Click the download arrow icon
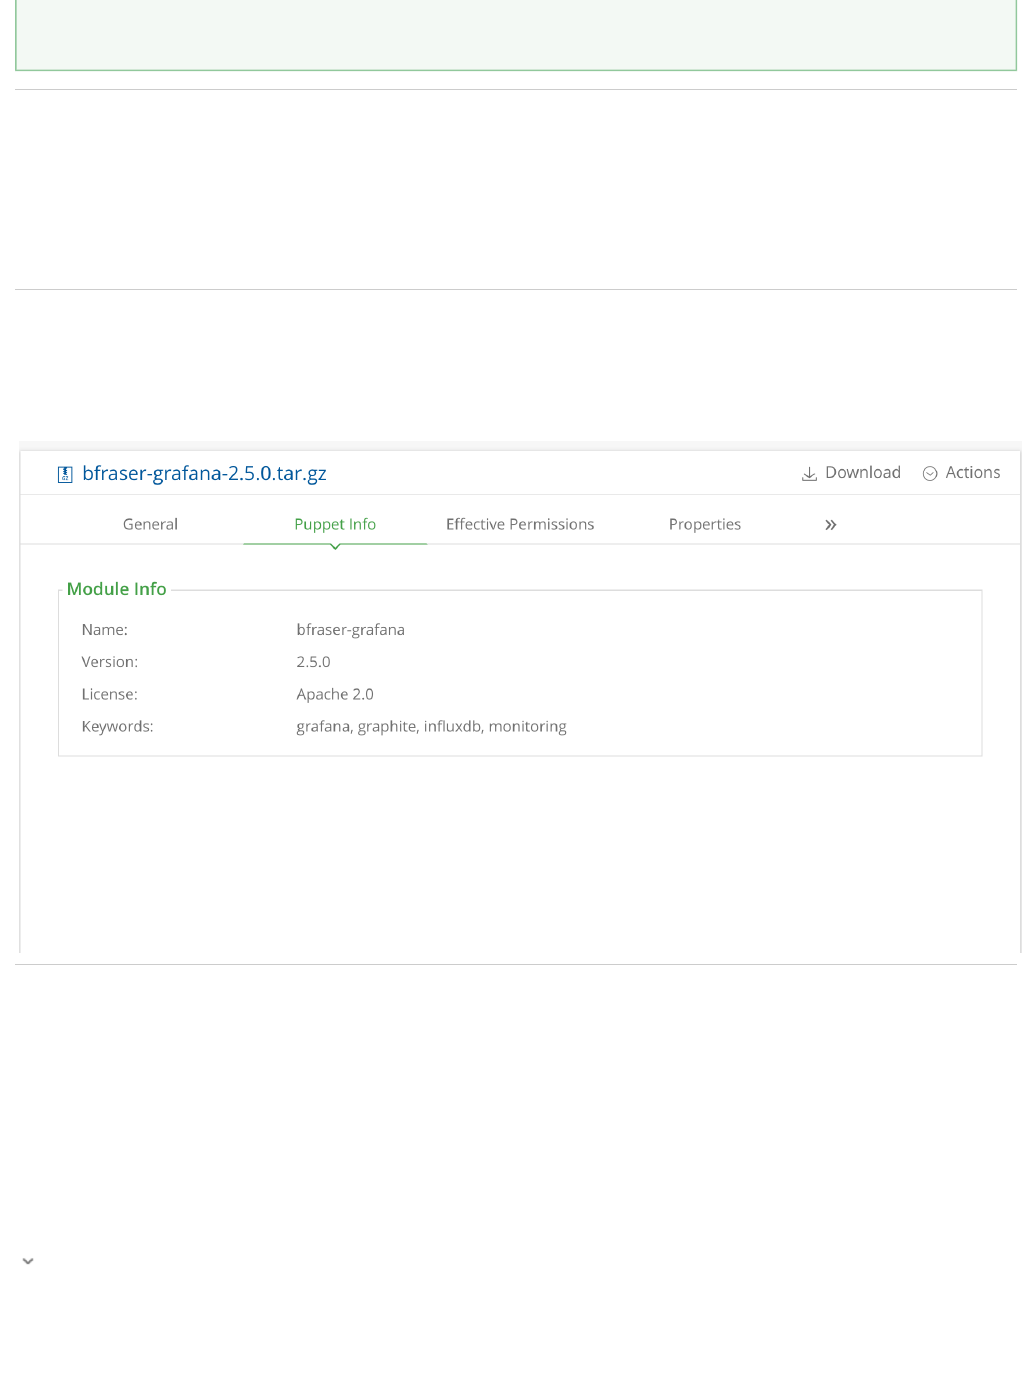The width and height of the screenshot is (1033, 1392). tap(809, 474)
